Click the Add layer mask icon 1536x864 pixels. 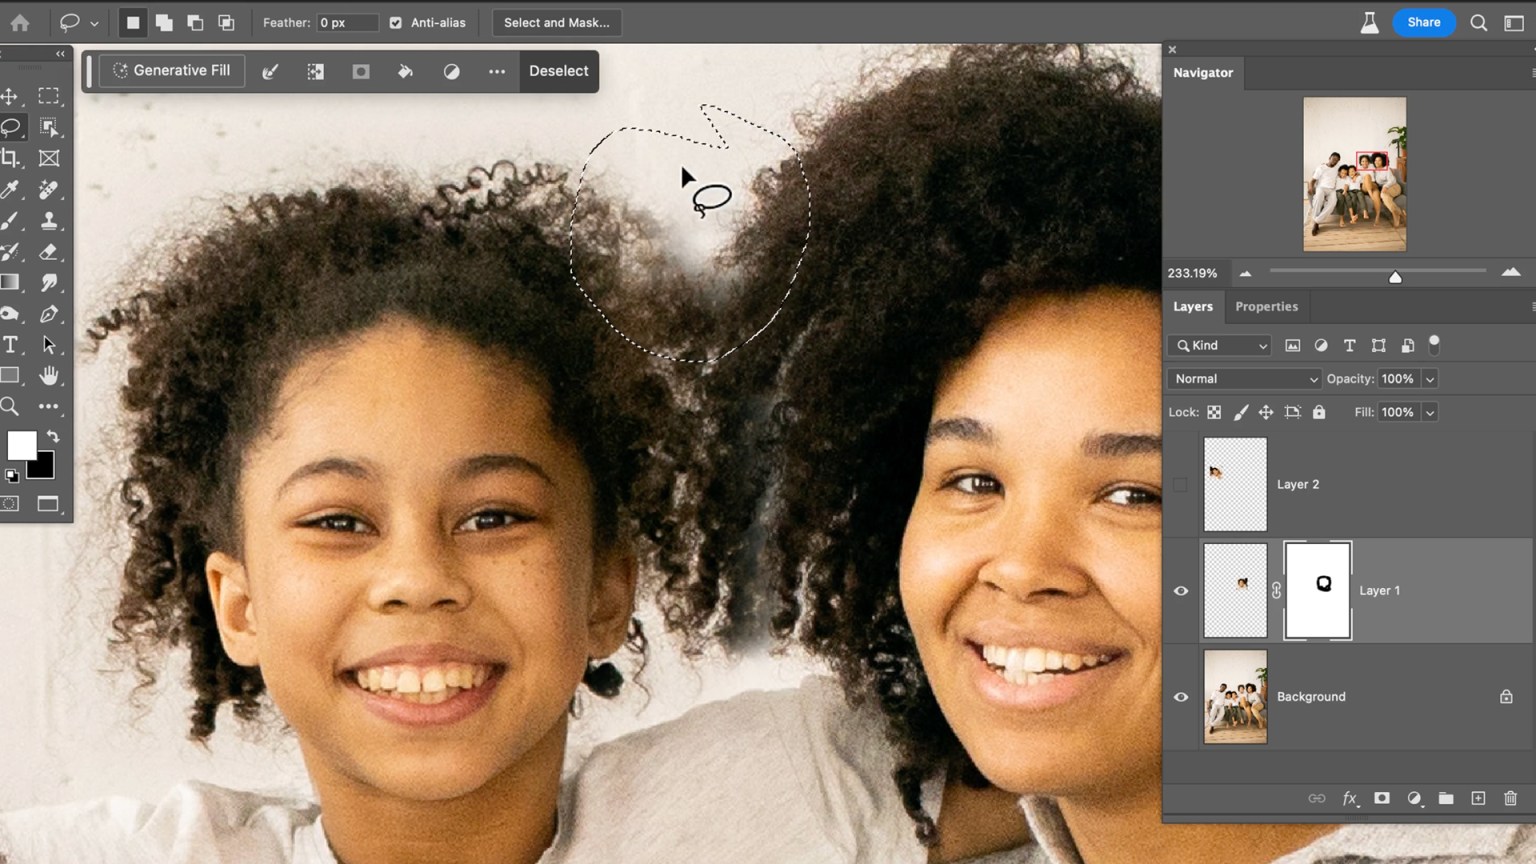click(x=1382, y=798)
